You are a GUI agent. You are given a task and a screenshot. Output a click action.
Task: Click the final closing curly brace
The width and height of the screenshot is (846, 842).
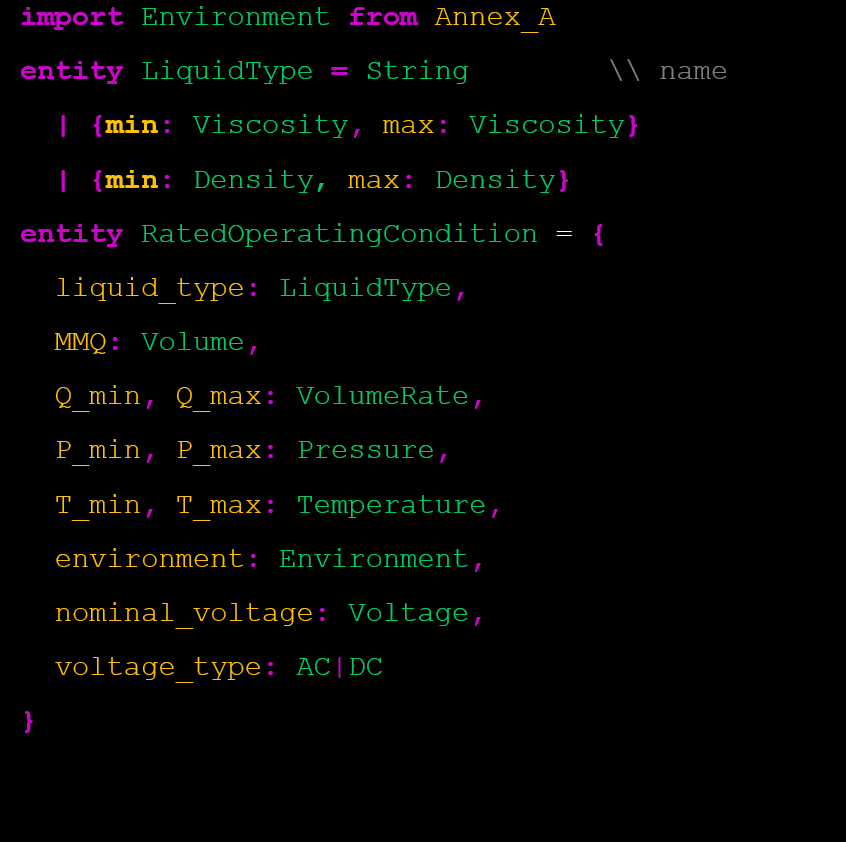28,721
